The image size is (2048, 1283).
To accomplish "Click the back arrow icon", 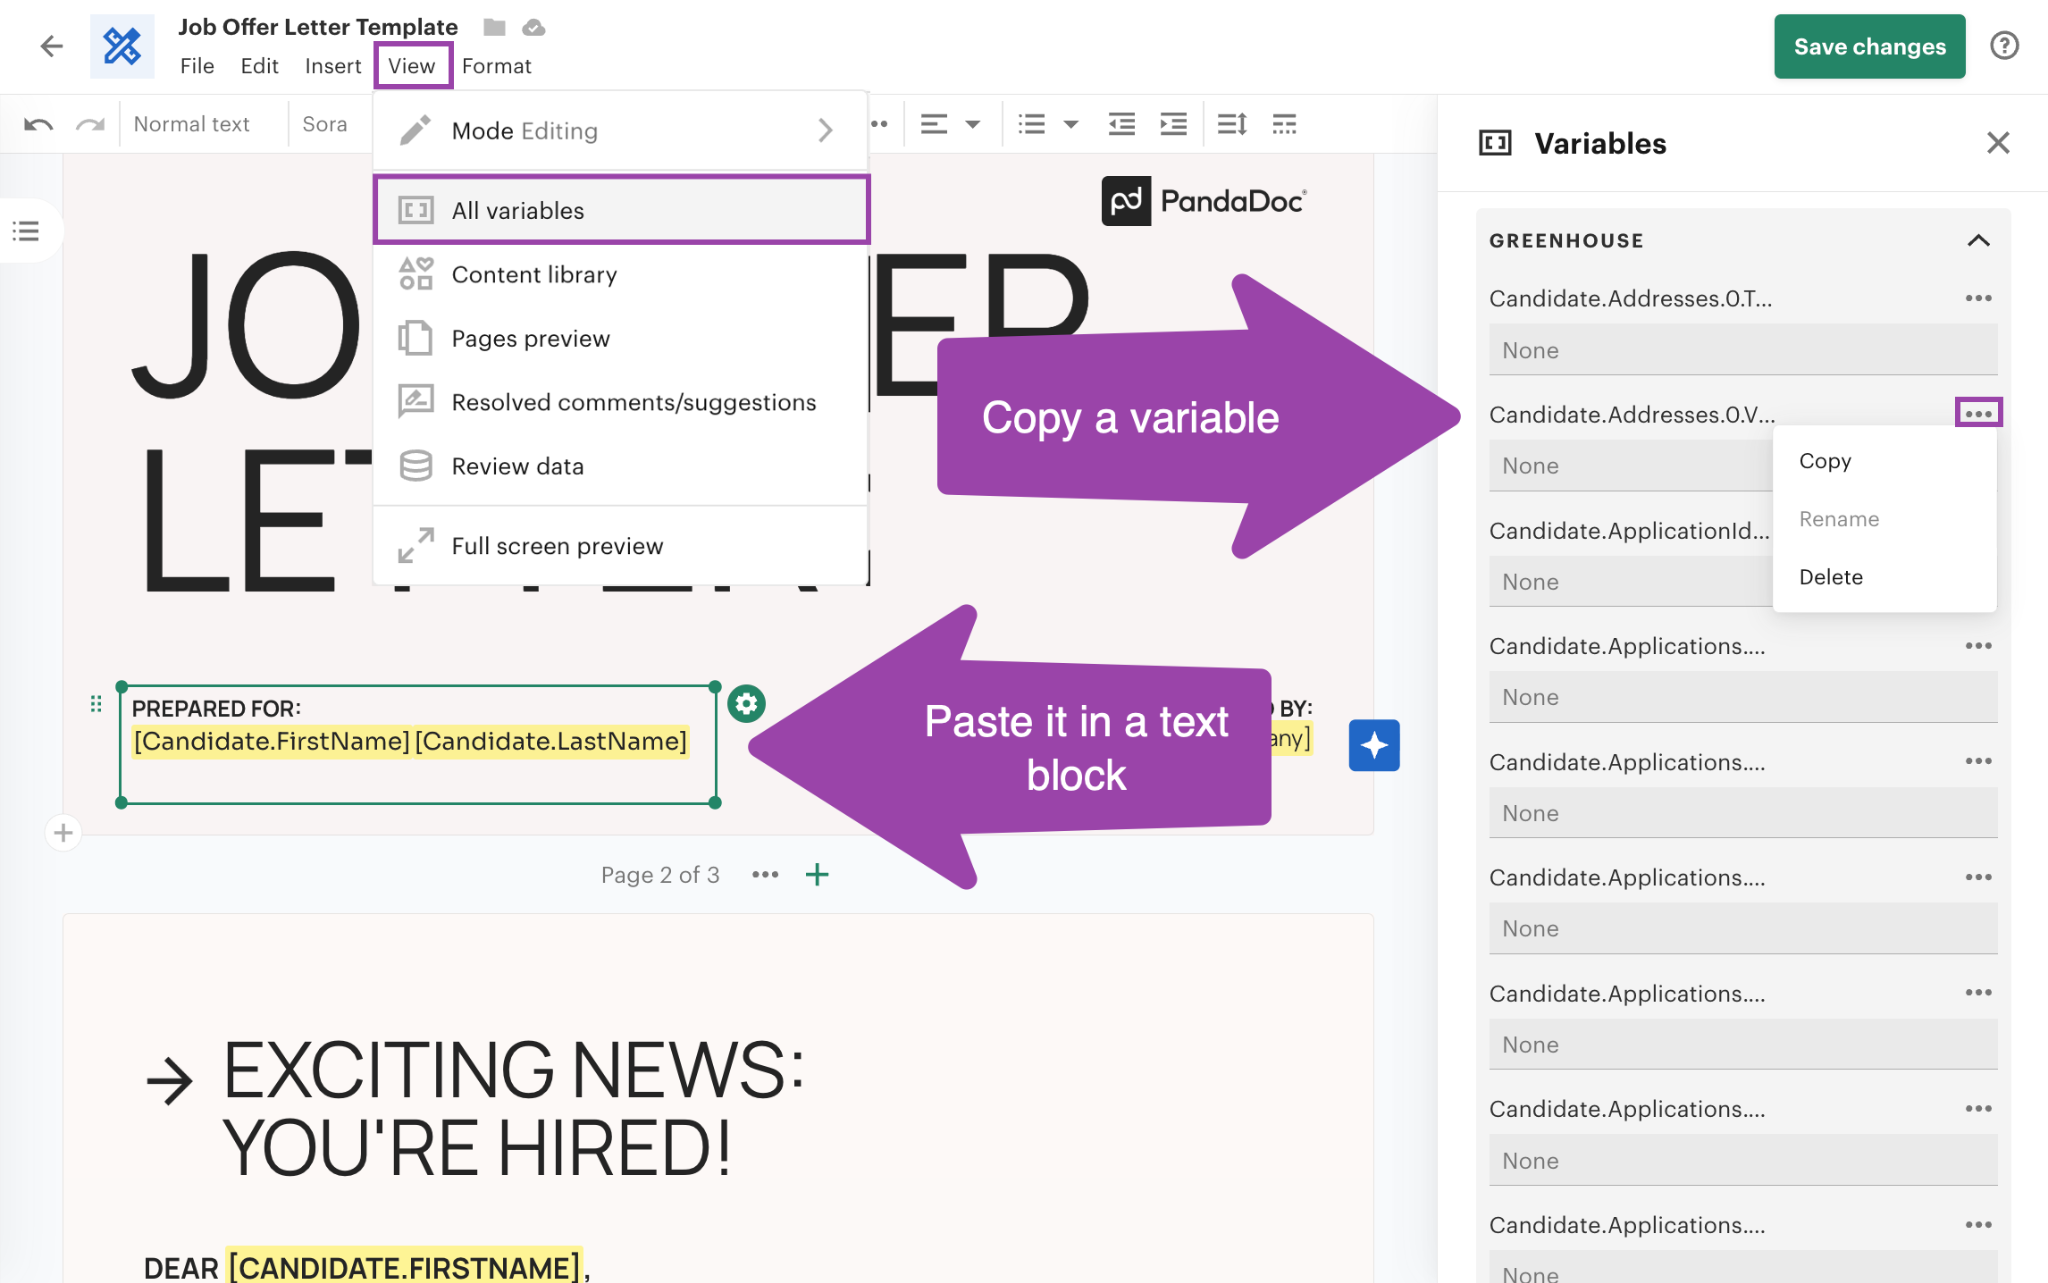I will click(51, 46).
